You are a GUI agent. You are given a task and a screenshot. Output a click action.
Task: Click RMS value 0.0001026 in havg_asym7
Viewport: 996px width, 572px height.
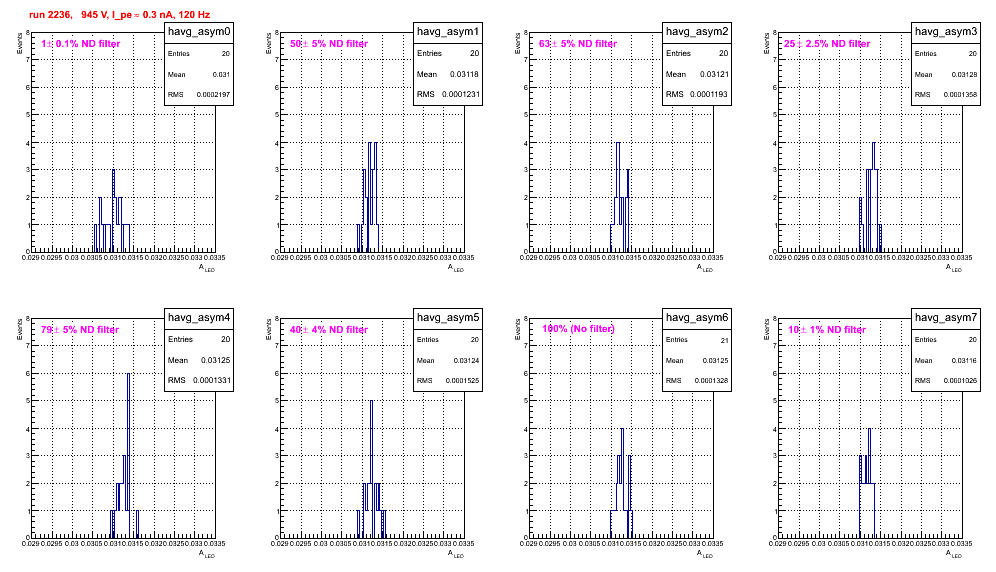tap(960, 381)
